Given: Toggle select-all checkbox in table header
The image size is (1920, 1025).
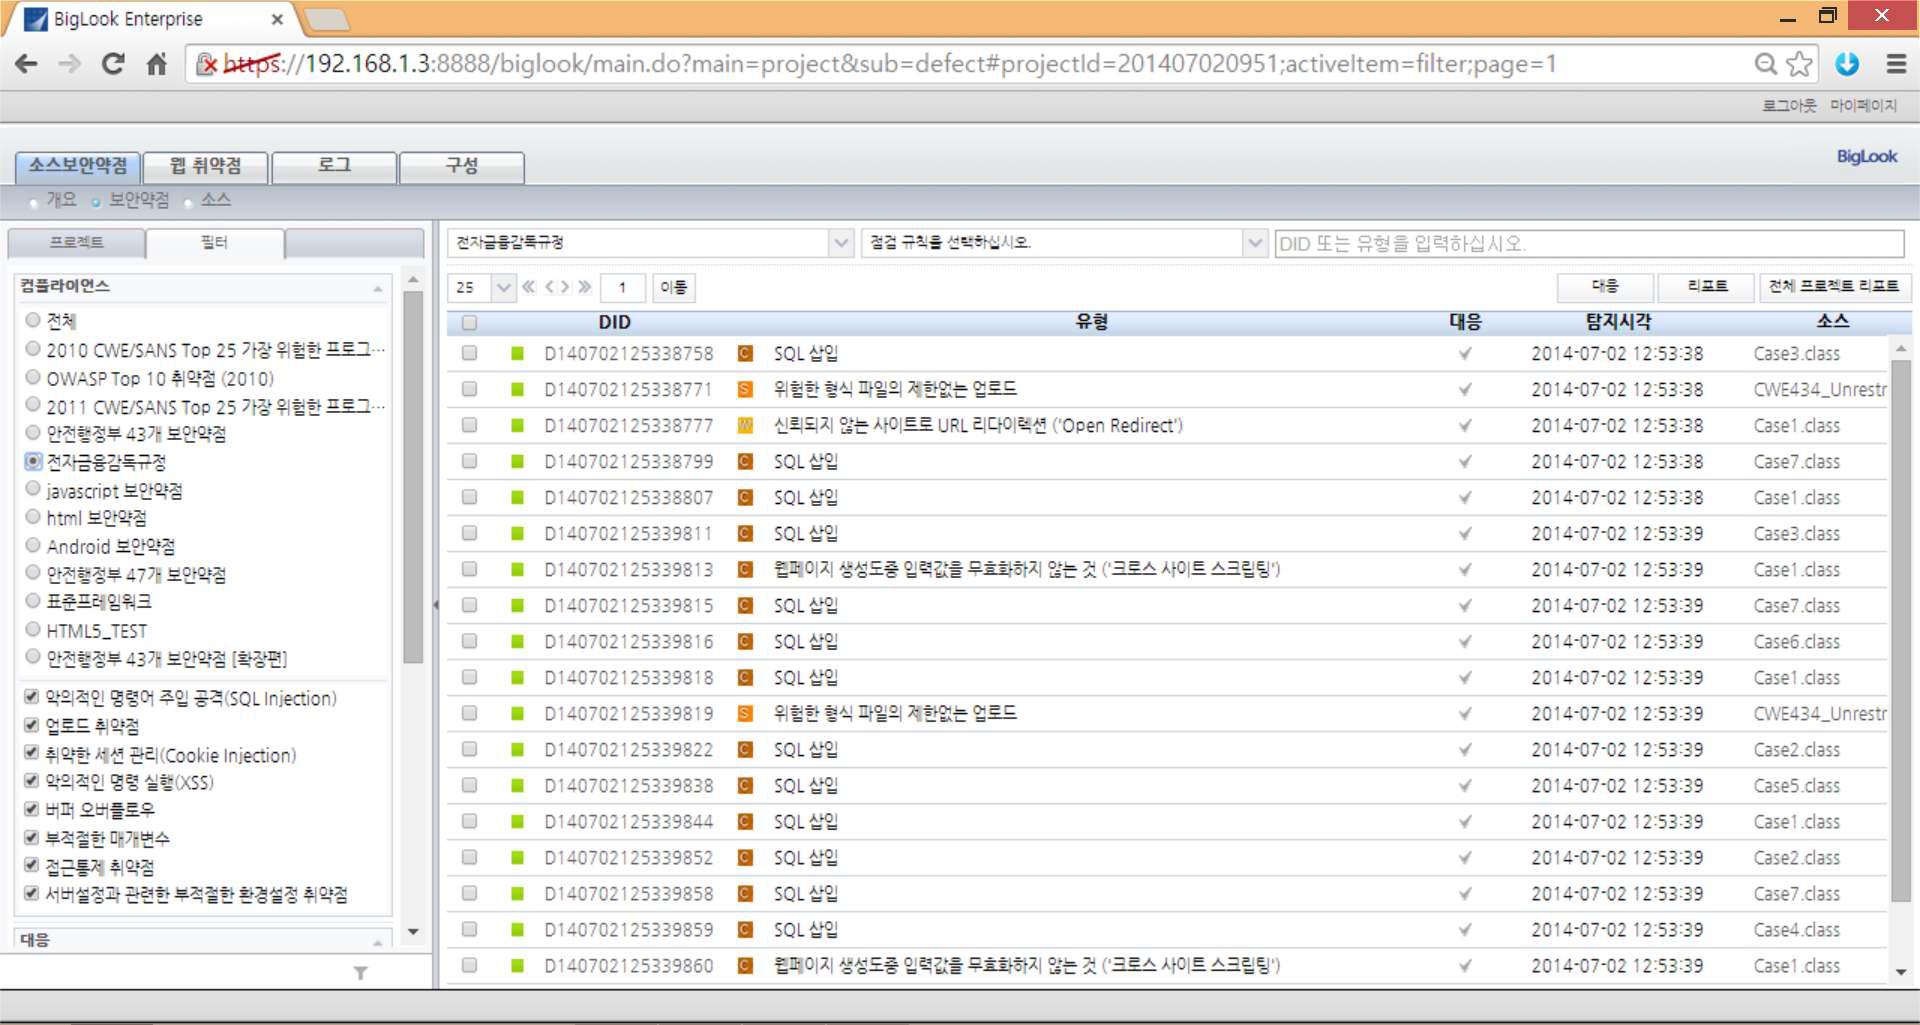Looking at the screenshot, I should [x=469, y=322].
